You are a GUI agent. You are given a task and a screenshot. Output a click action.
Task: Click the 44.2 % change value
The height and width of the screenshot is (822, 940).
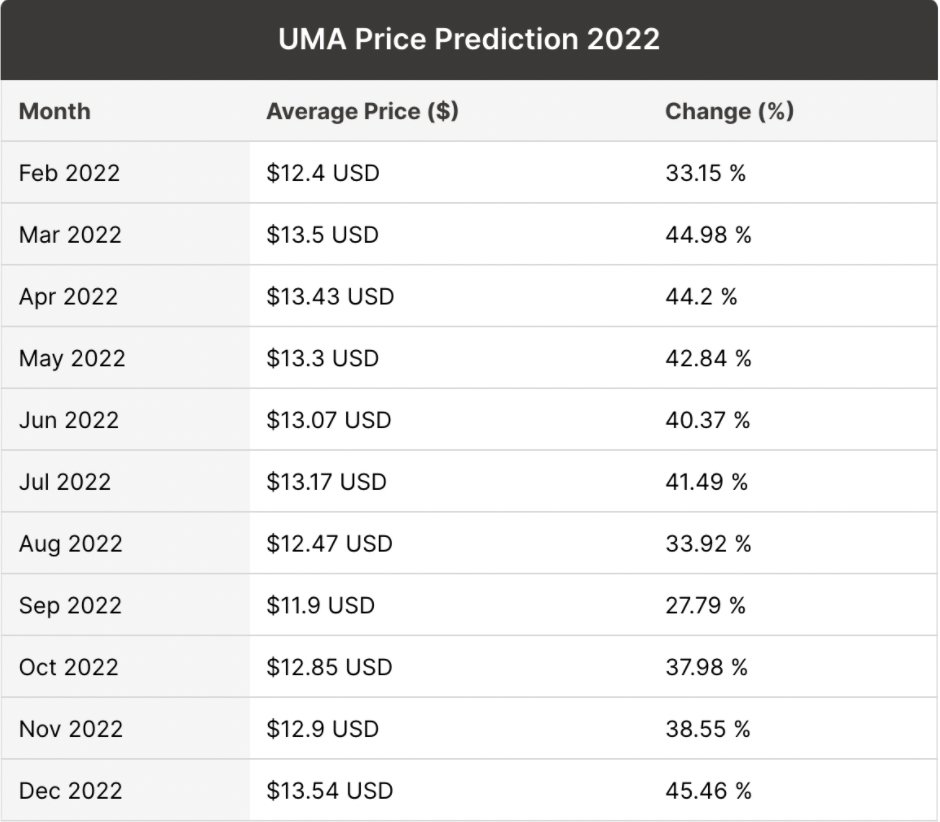click(701, 297)
